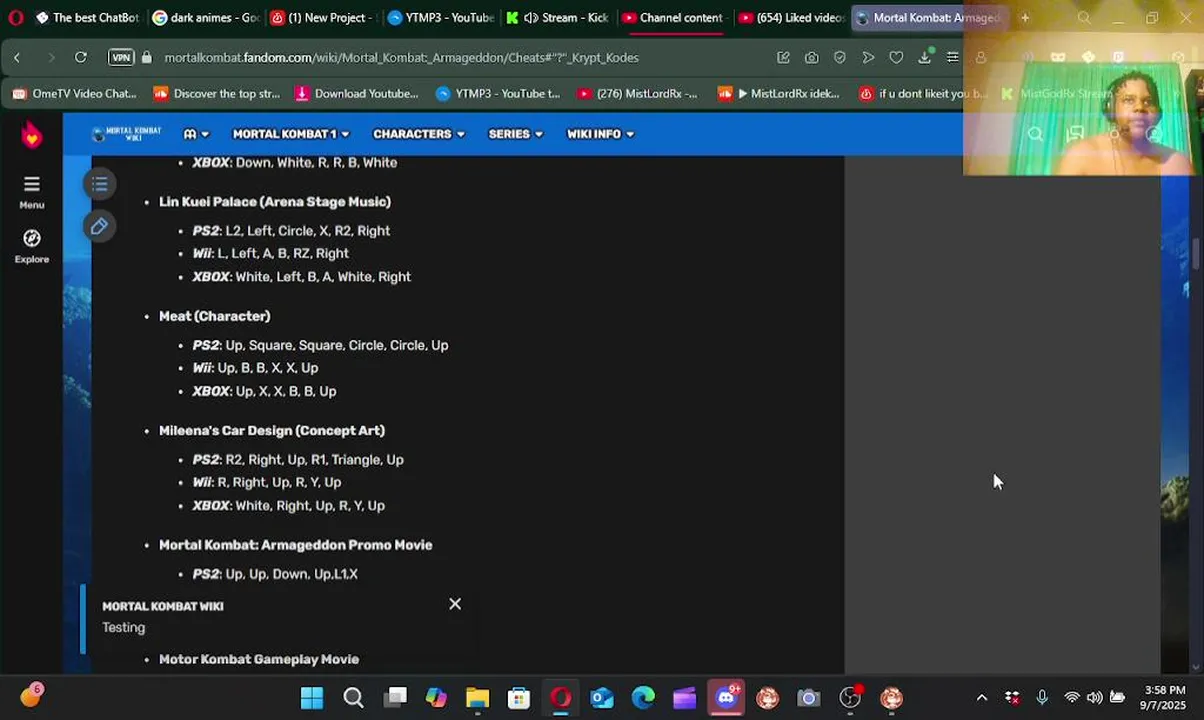Open OmeTV Video Chat bookmark
The image size is (1204, 720).
pyautogui.click(x=75, y=94)
